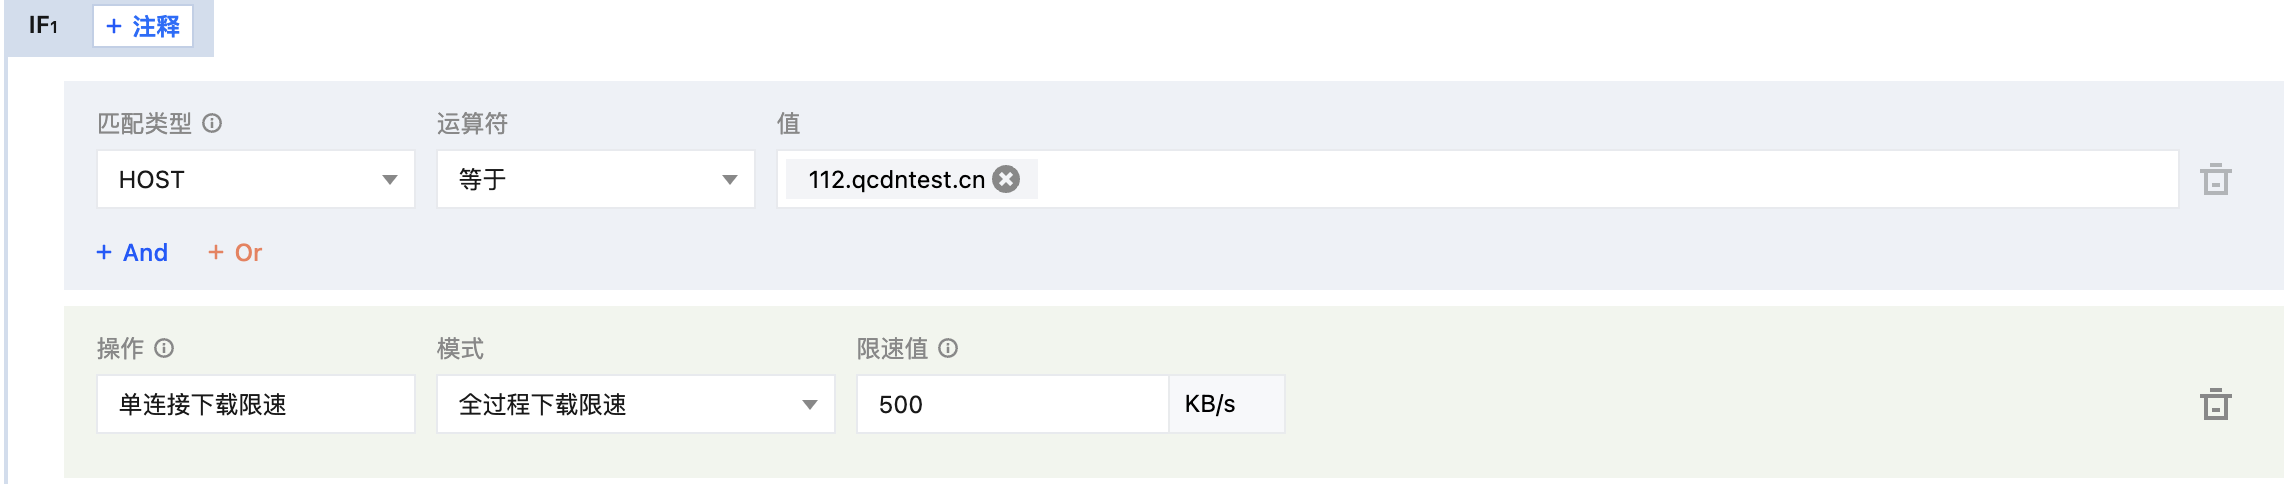
Task: Open the HOST match type dropdown
Action: (256, 179)
